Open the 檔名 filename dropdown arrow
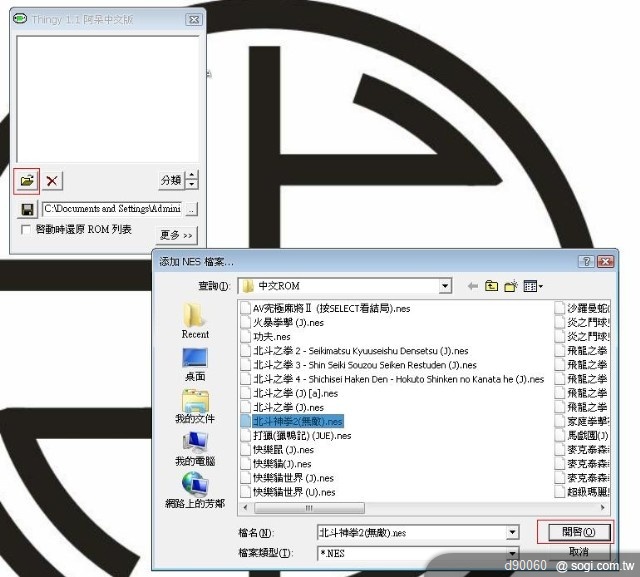The width and height of the screenshot is (640, 577). click(512, 533)
